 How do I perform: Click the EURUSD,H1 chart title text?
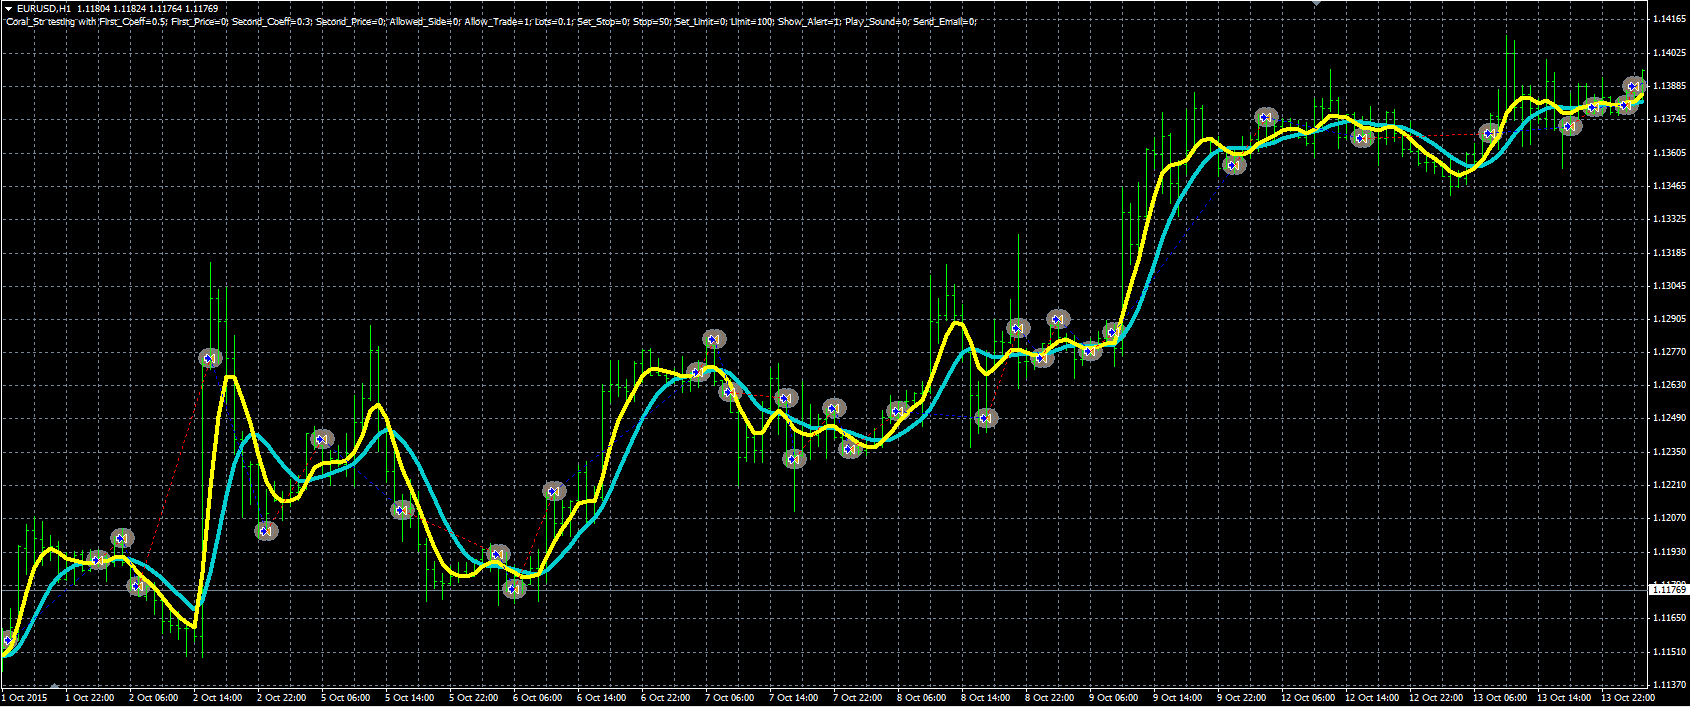(44, 9)
